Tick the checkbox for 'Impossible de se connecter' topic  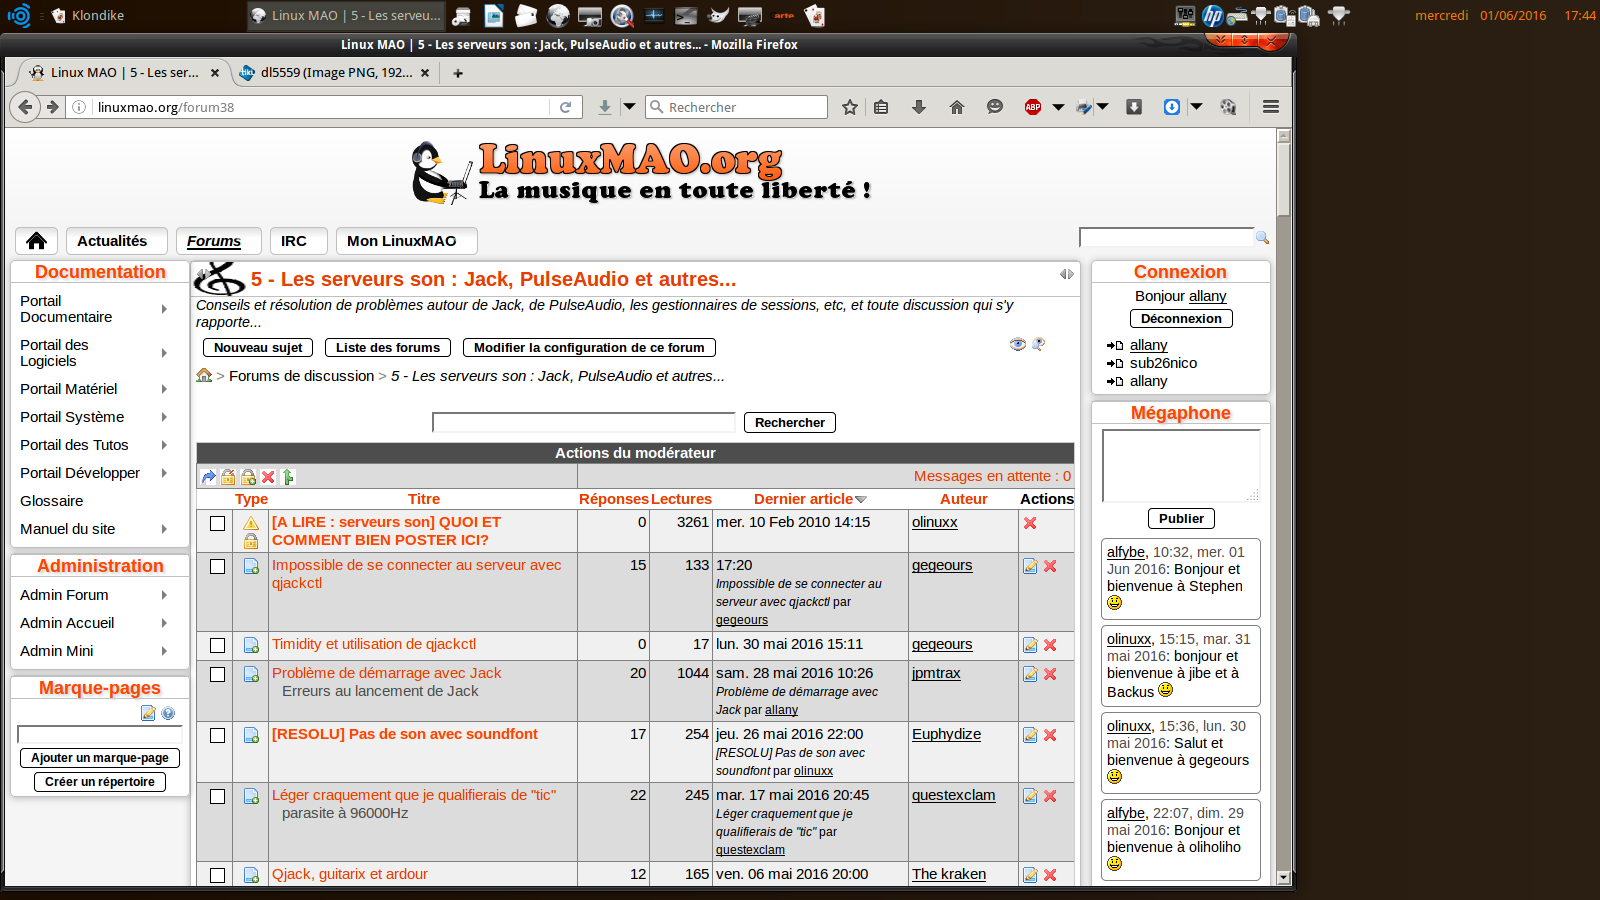(x=217, y=566)
